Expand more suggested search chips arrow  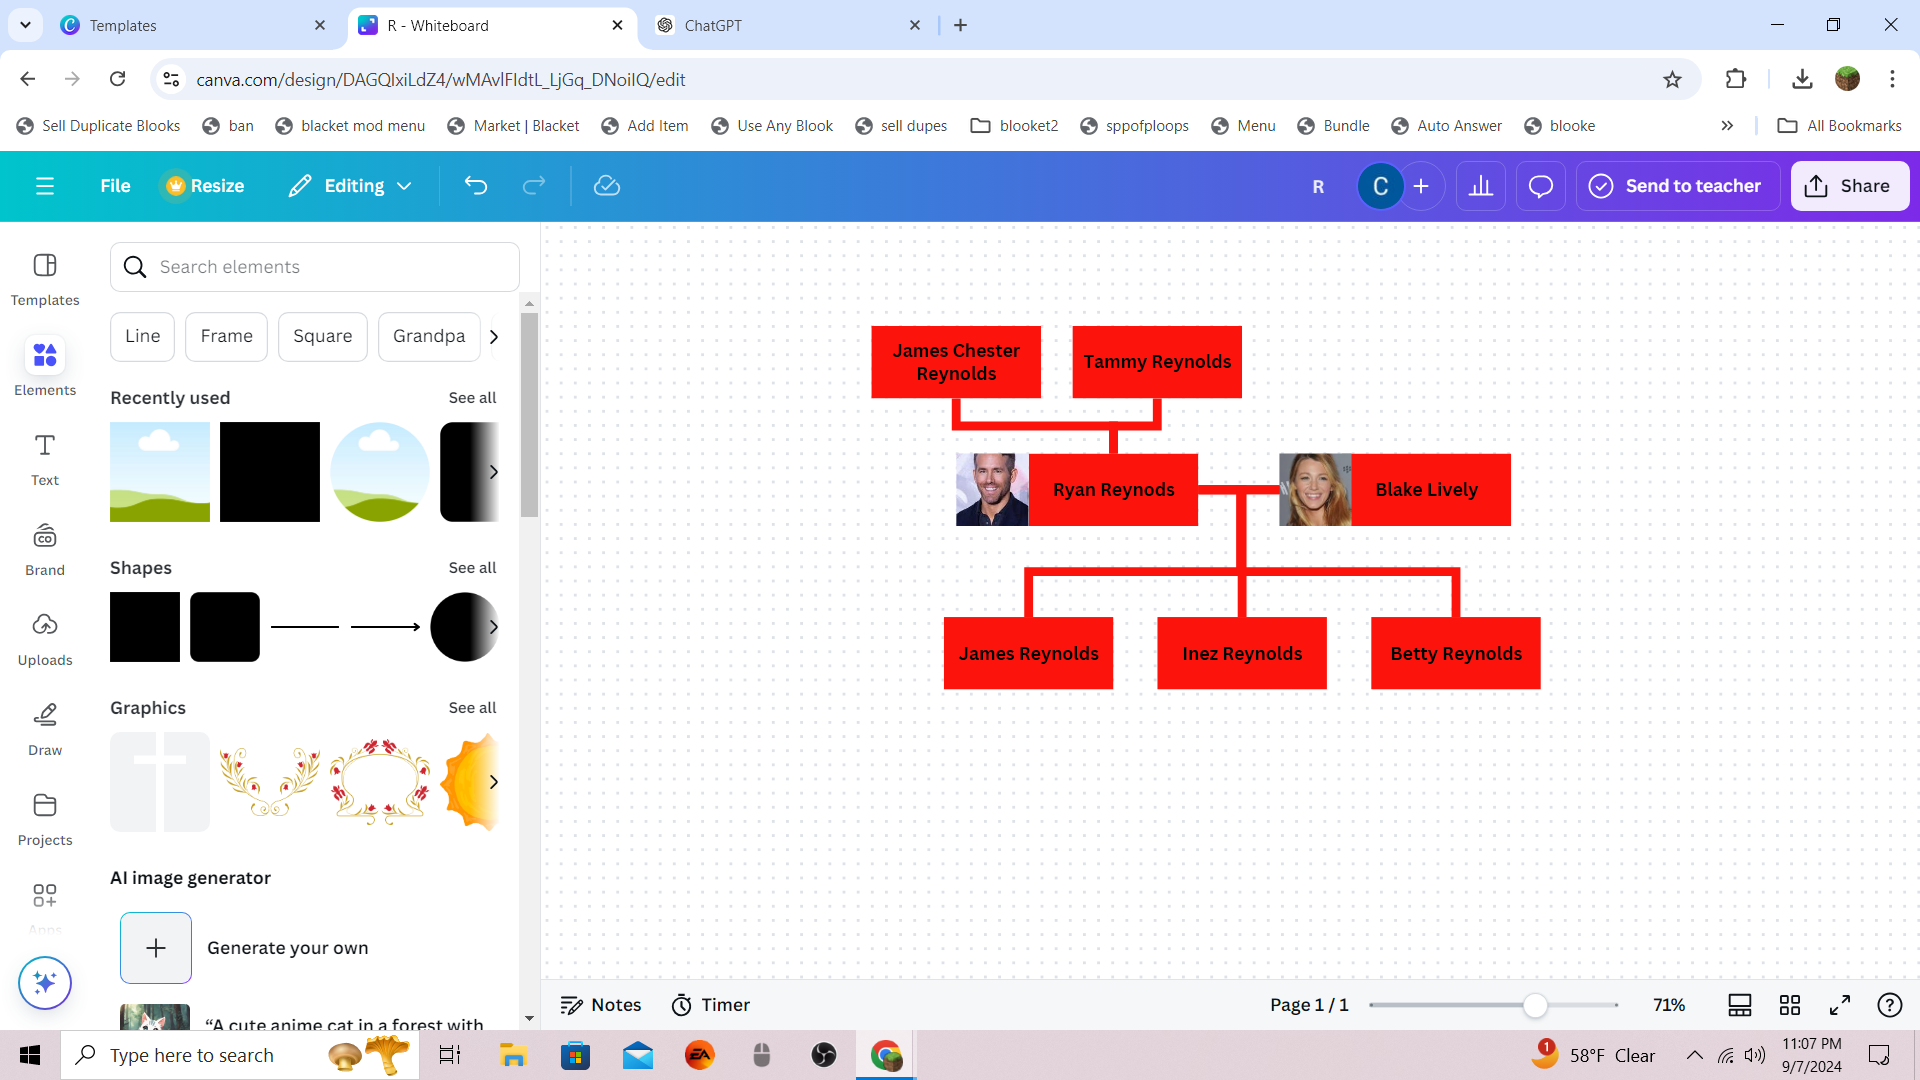pos(494,337)
